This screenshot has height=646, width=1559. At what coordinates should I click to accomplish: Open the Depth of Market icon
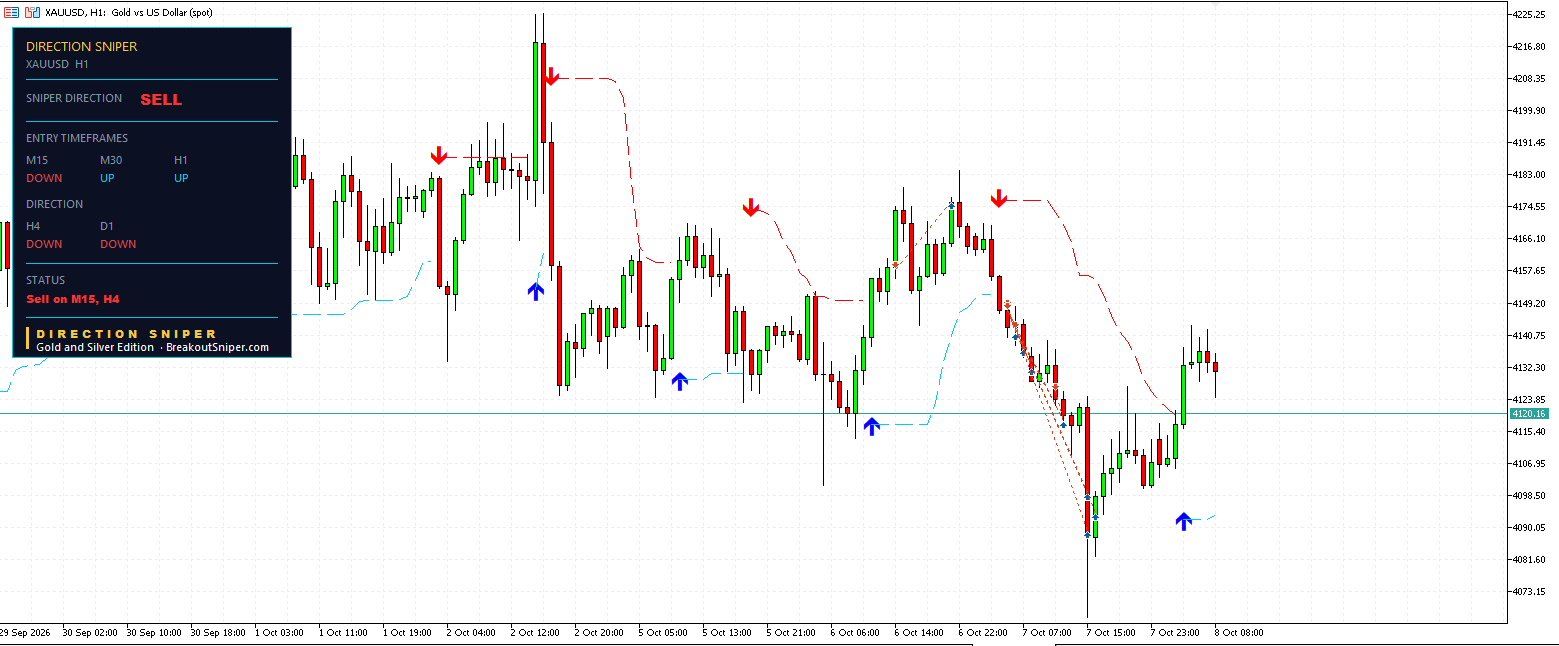point(11,12)
